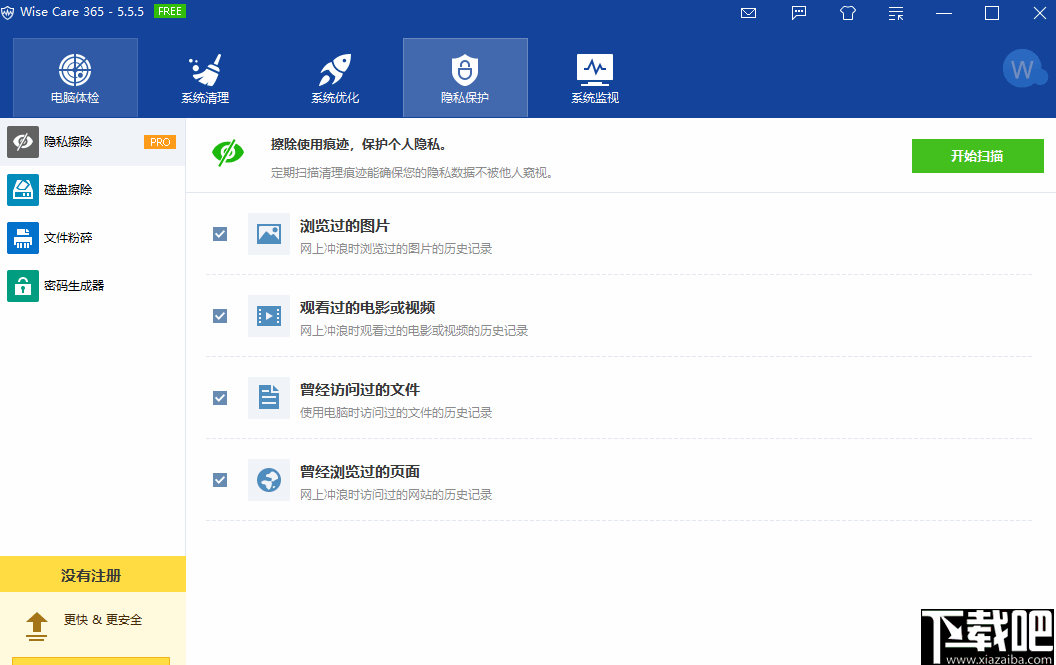The image size is (1056, 665).
Task: Toggle the 曾经浏览过的页面 checkbox
Action: tap(220, 480)
